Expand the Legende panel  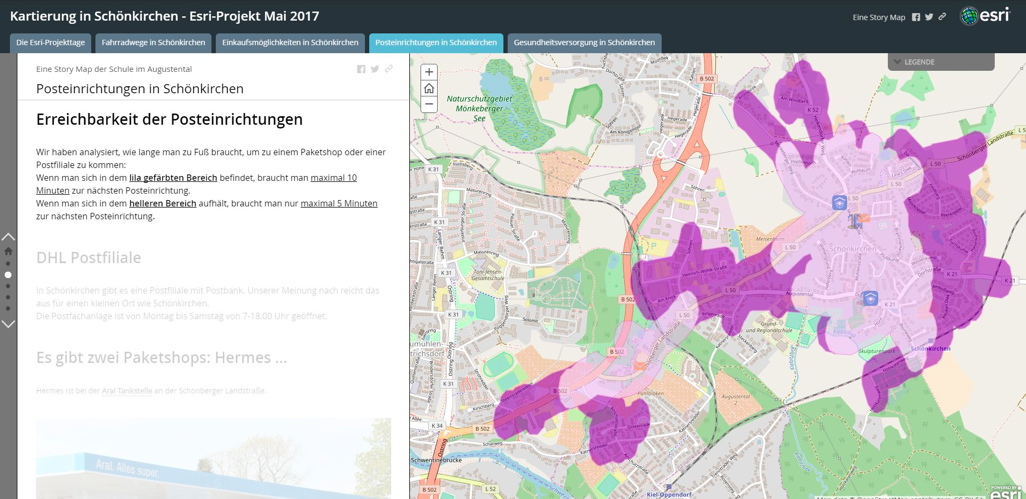click(940, 62)
